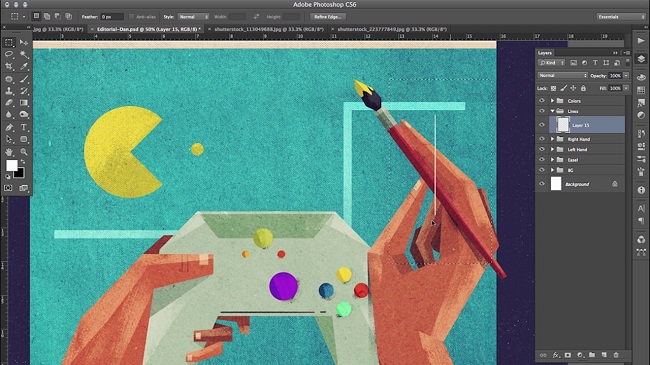The width and height of the screenshot is (650, 365).
Task: Lock image pixels with brush icon
Action: click(x=563, y=88)
